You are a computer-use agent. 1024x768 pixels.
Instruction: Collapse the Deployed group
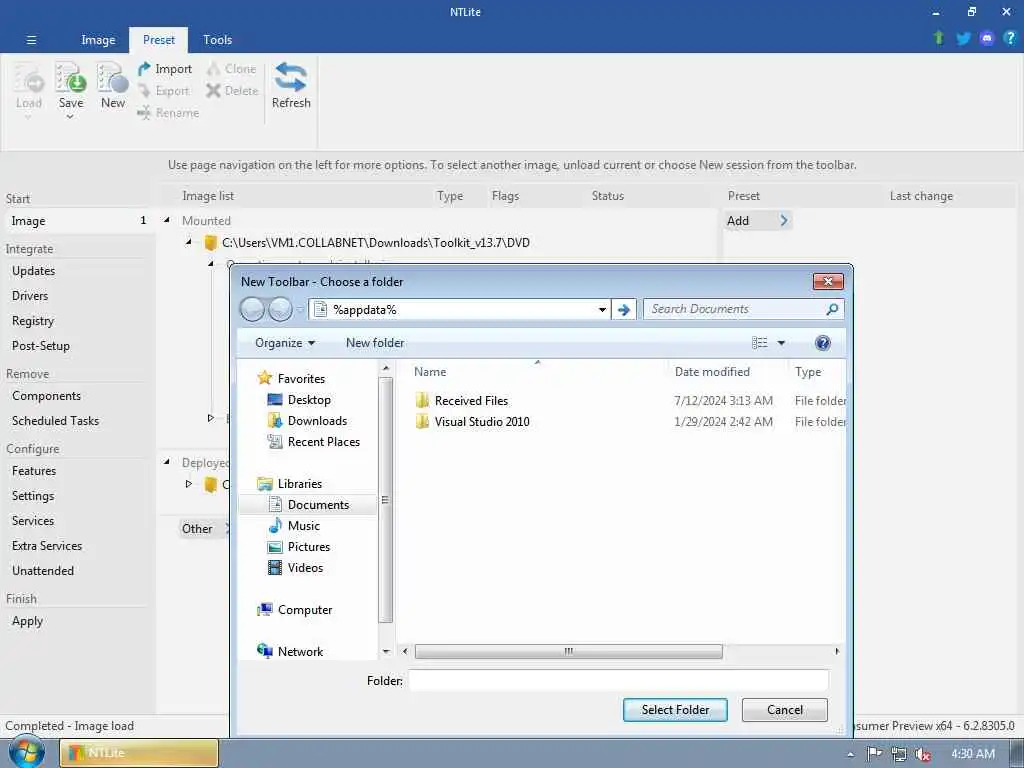click(x=167, y=462)
